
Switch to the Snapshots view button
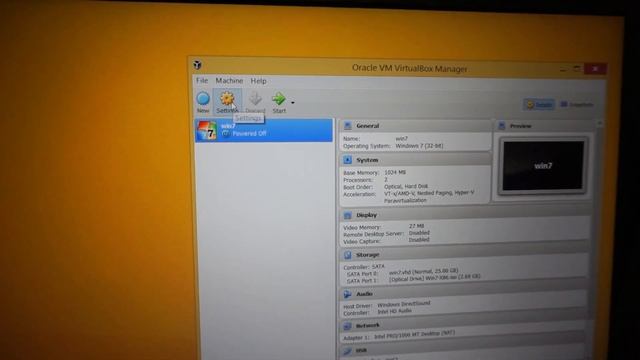click(577, 104)
